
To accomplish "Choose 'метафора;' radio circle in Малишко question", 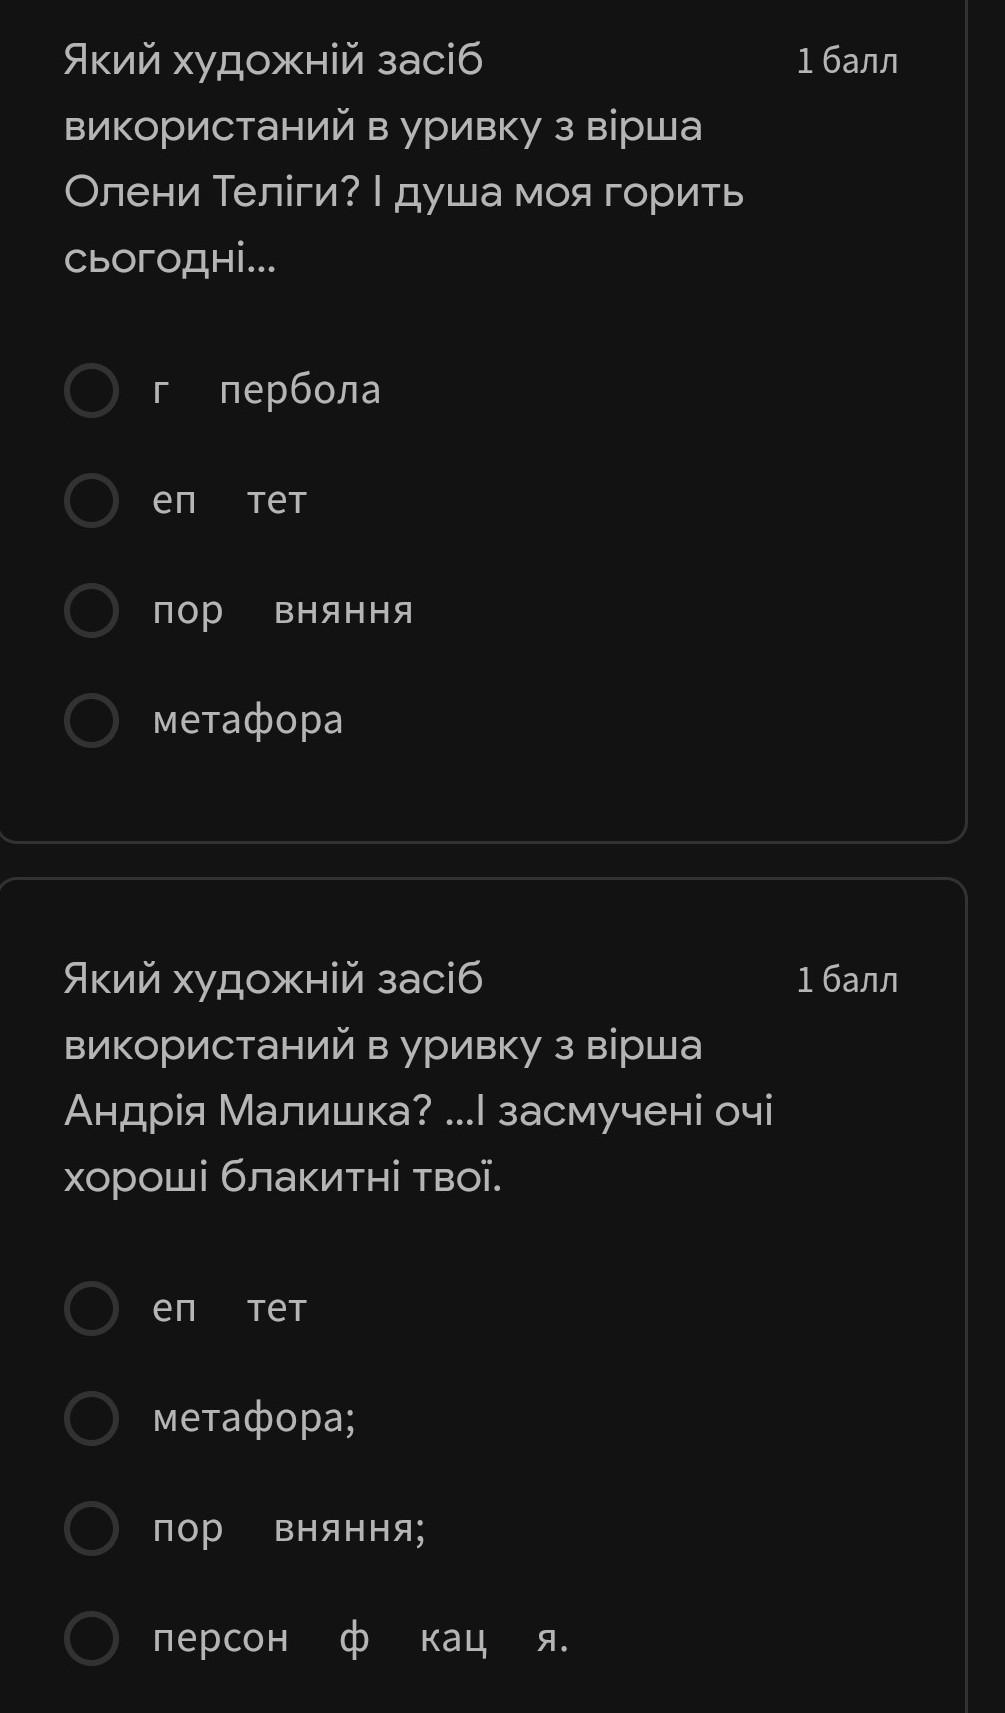I will pos(92,1418).
